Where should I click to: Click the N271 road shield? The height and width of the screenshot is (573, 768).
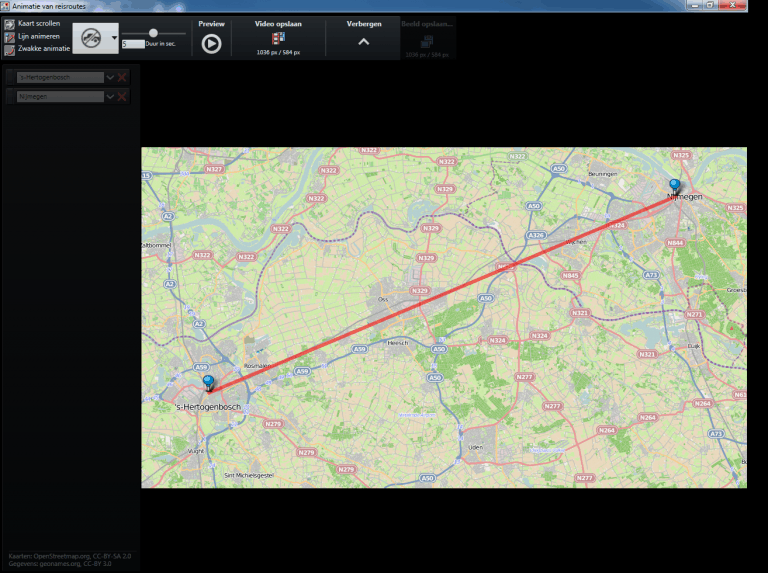click(x=694, y=314)
